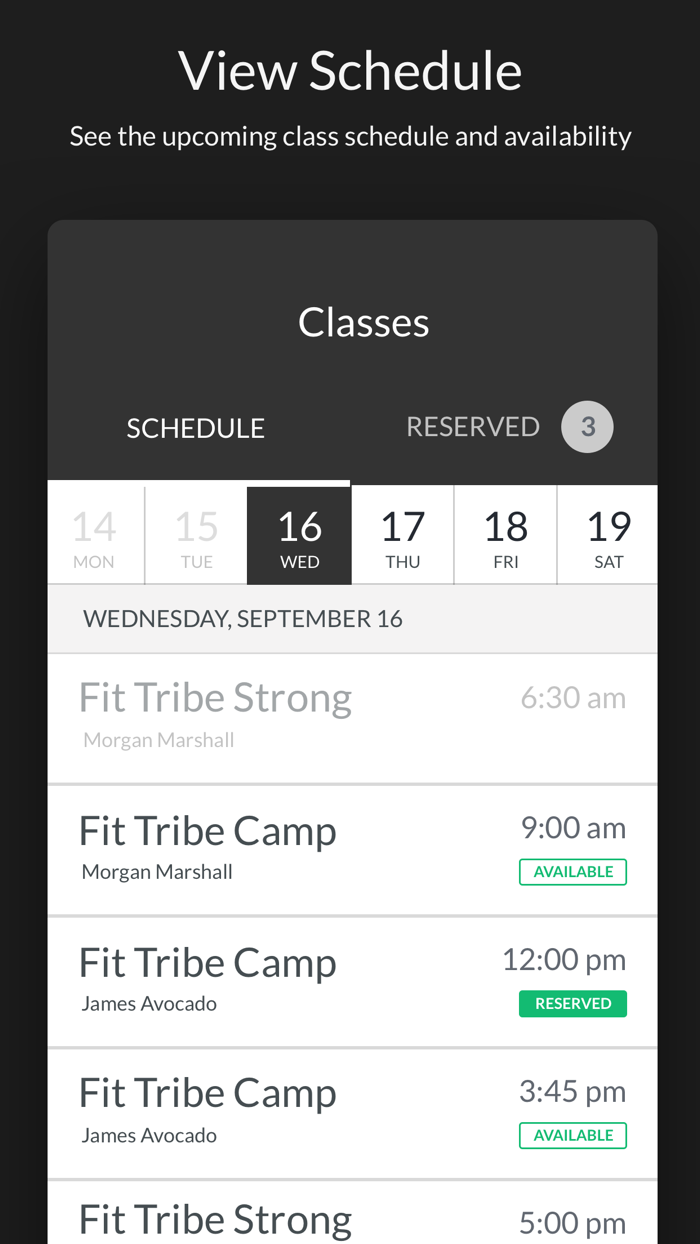This screenshot has height=1244, width=700.
Task: Click the RESERVED badge on the 12:00 pm class
Action: pyautogui.click(x=573, y=1002)
